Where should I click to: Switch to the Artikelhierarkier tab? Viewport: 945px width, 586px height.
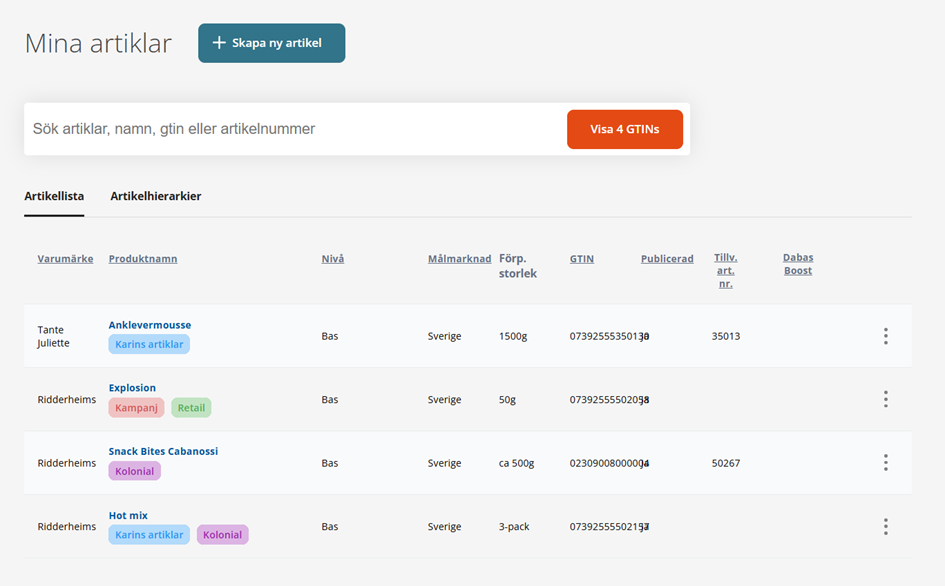[x=155, y=196]
